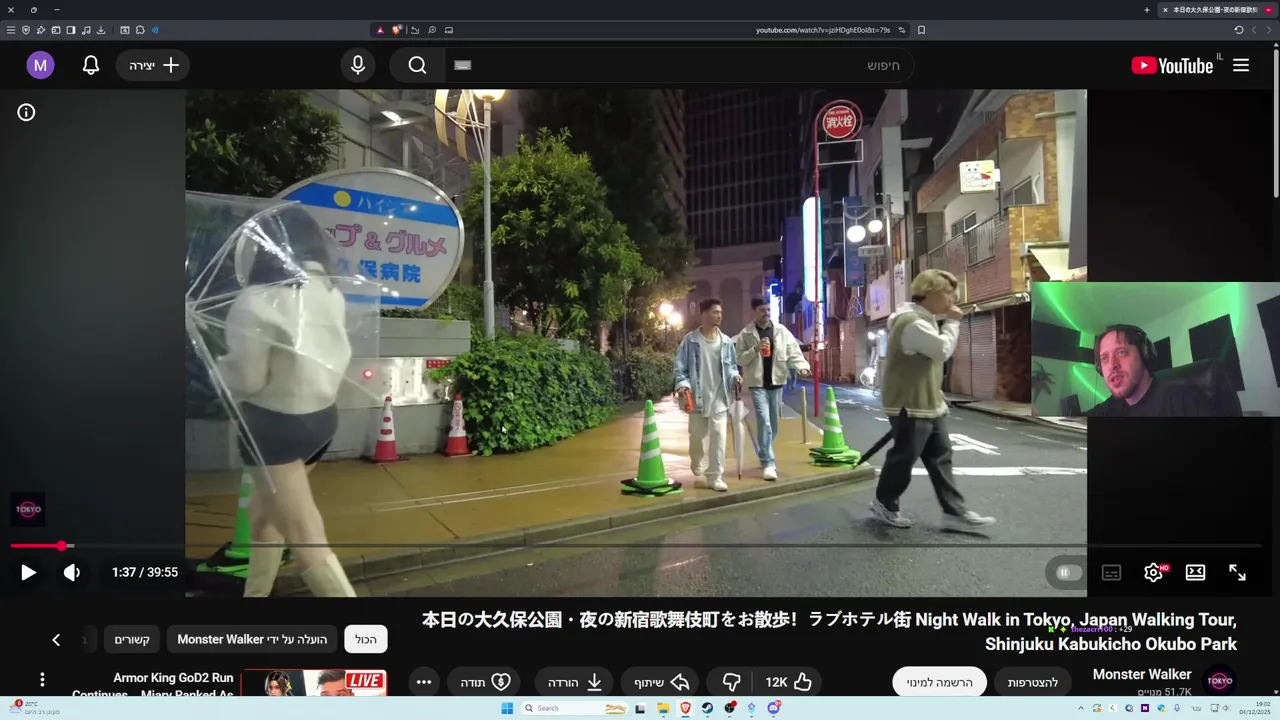Click the Thanks (תודה) button
Screen dimensions: 1280x720
click(x=485, y=682)
